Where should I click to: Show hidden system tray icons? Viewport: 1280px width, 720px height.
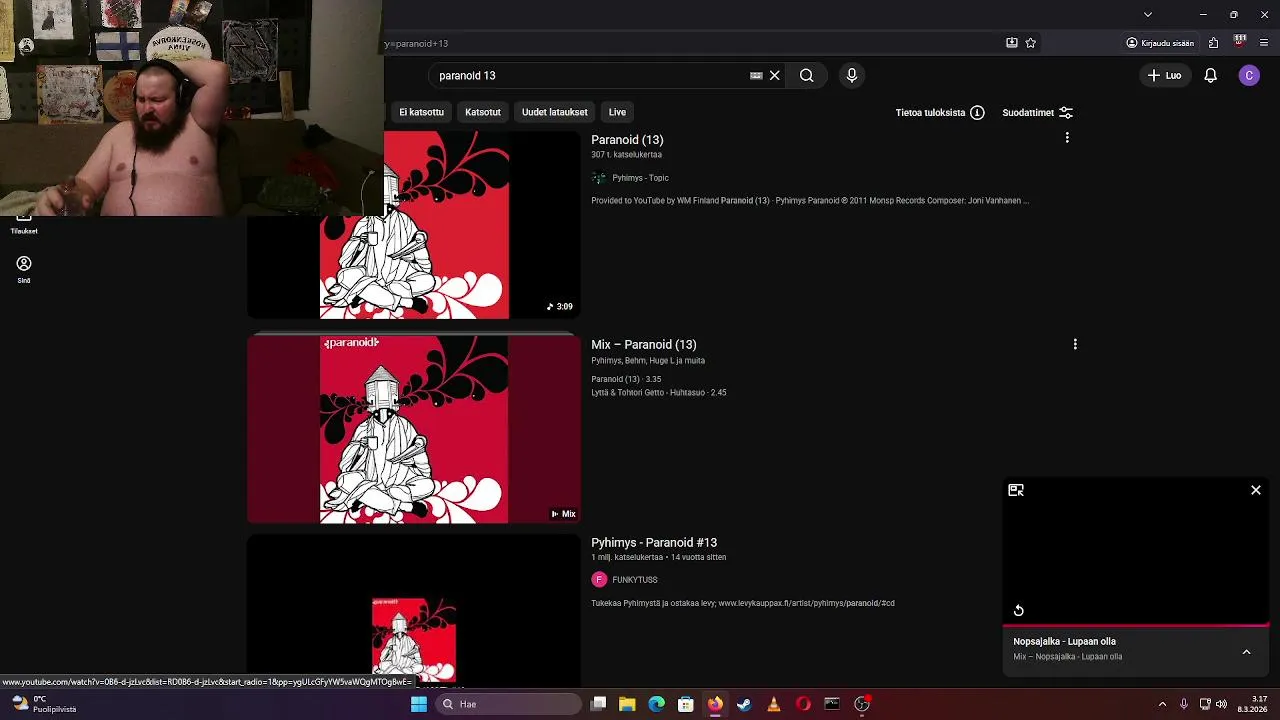(1162, 704)
